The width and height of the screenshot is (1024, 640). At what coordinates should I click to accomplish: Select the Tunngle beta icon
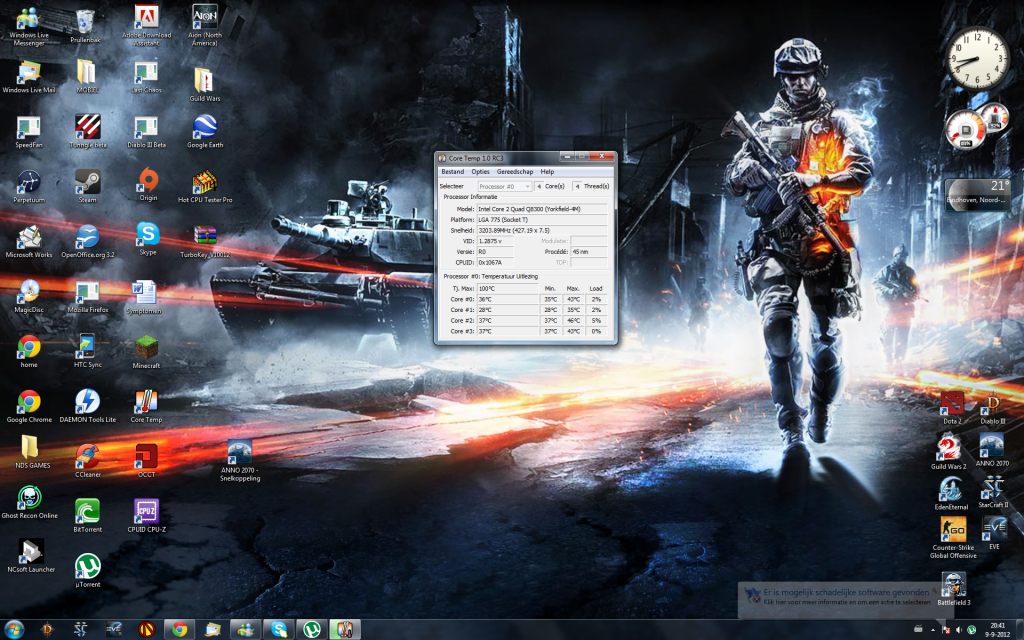point(88,132)
